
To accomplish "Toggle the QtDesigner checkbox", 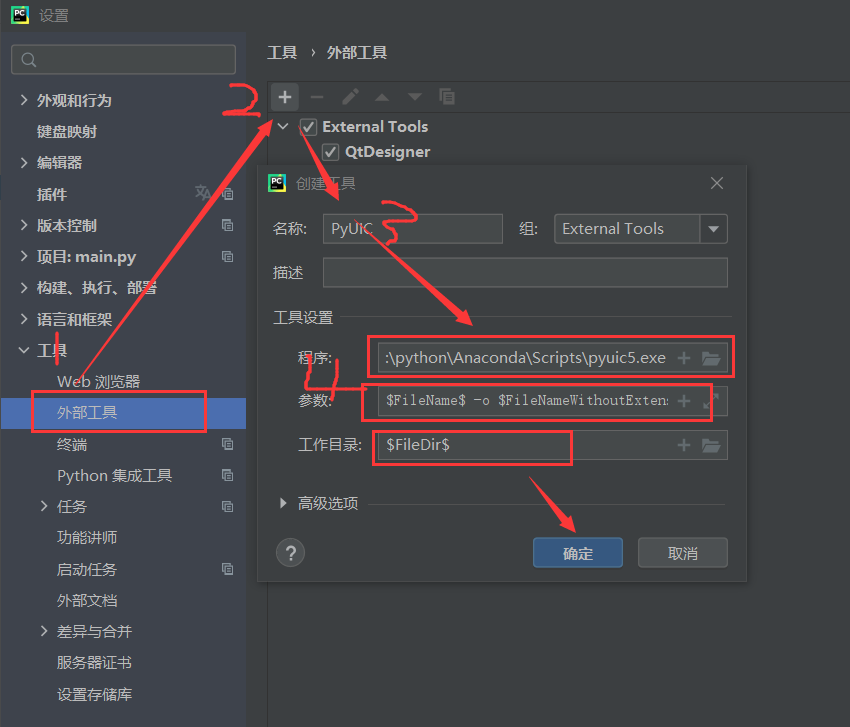I will click(x=330, y=152).
